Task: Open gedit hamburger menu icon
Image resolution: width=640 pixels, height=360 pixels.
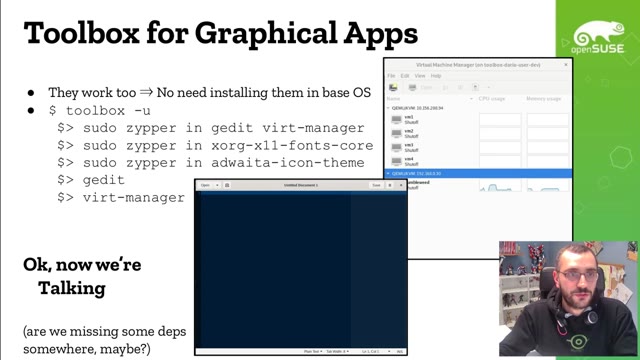Action: point(390,185)
